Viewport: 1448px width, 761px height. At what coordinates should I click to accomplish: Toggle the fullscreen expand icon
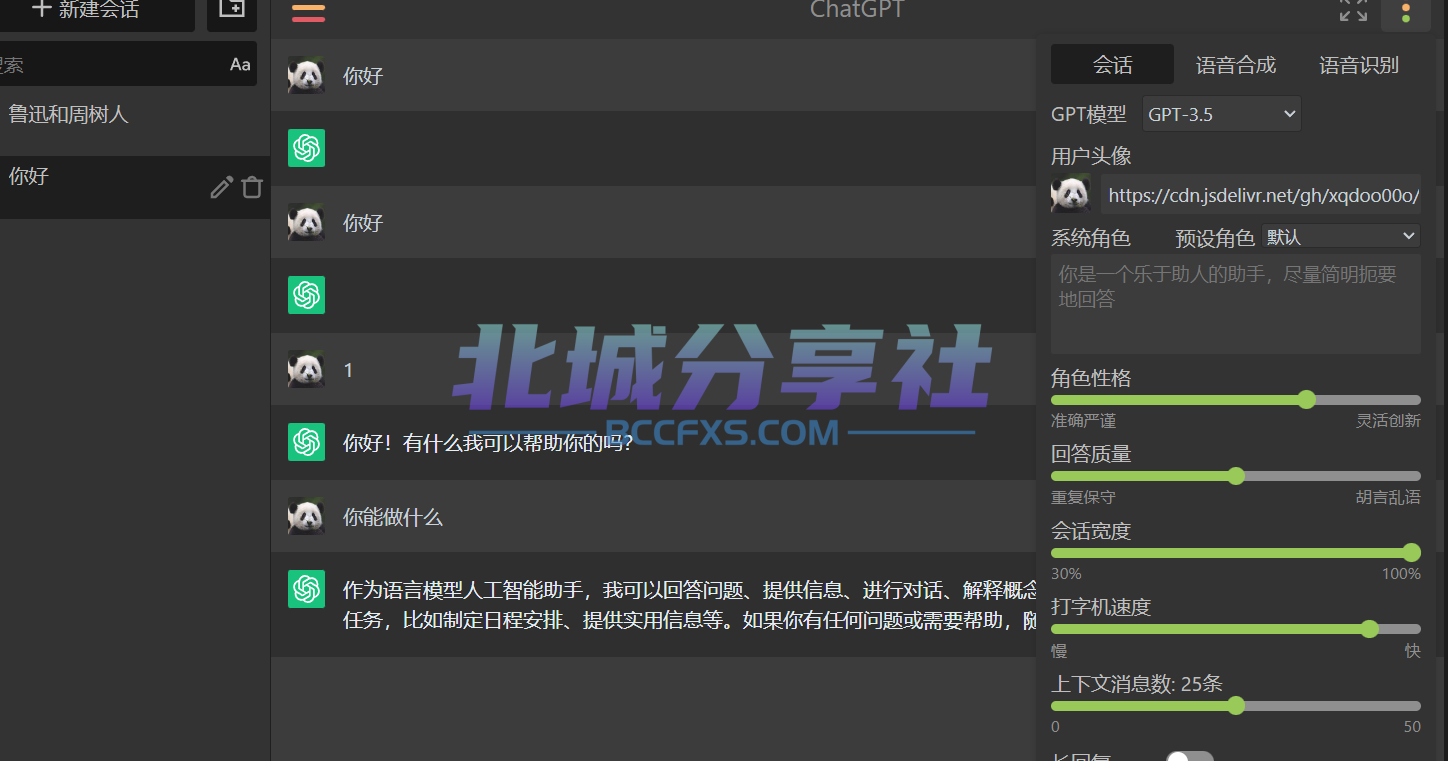click(x=1353, y=12)
